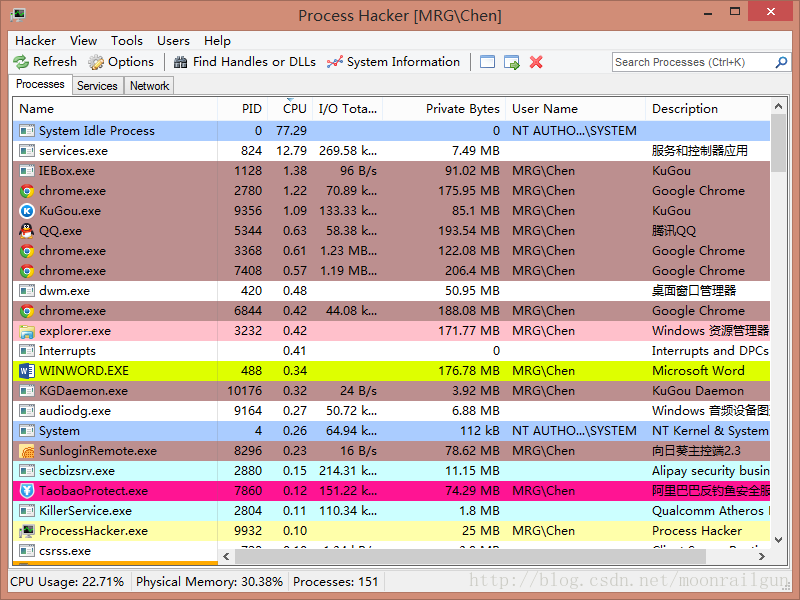Screen dimensions: 800x600
Task: Click the vertical scrollbar up arrow
Action: tap(778, 106)
